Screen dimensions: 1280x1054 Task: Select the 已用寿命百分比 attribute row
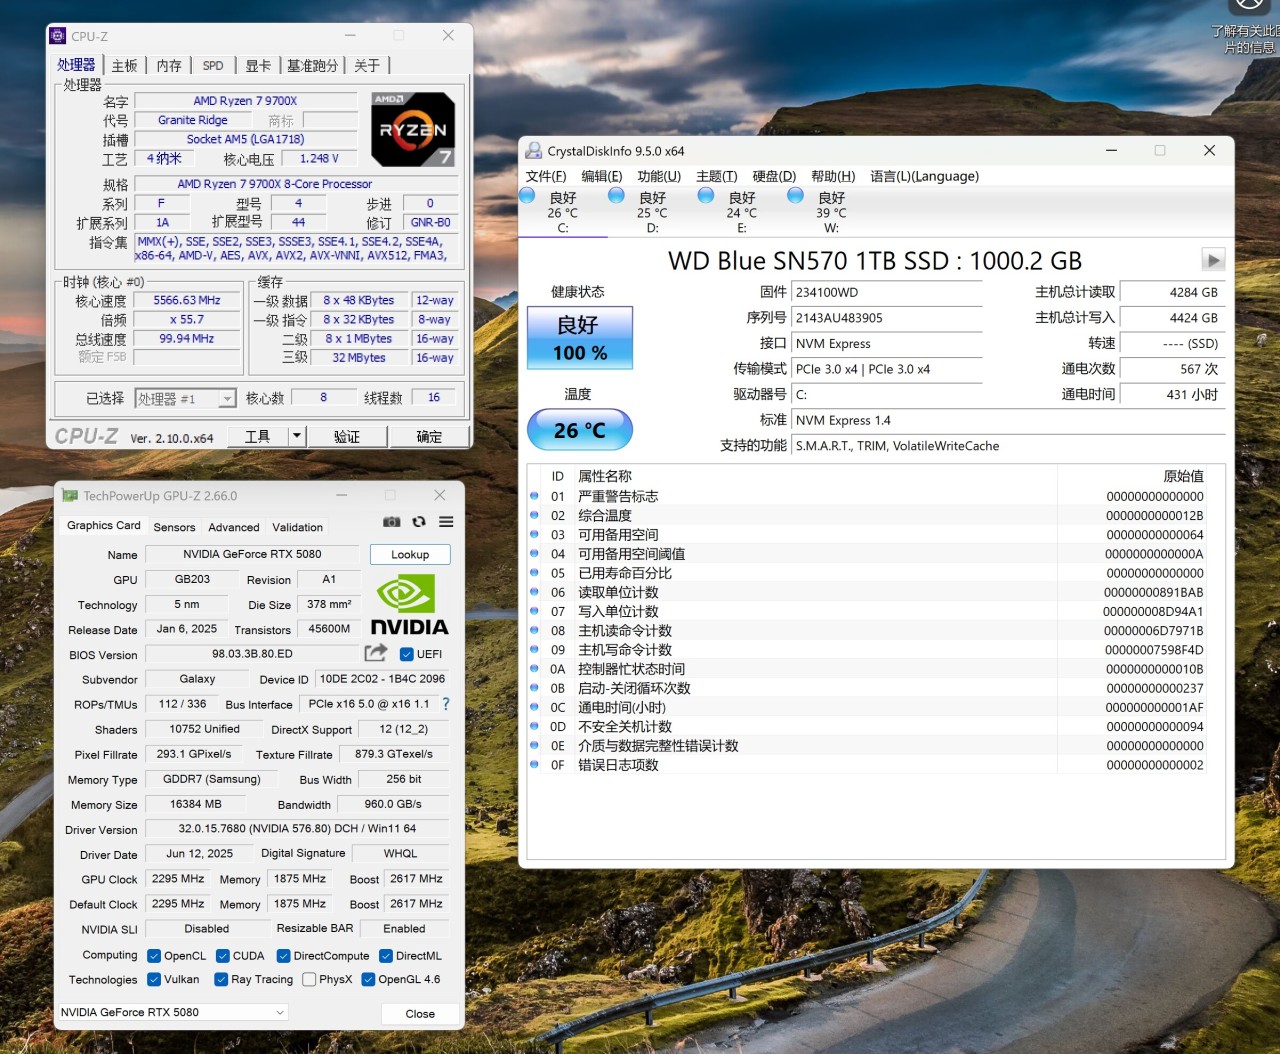(625, 573)
